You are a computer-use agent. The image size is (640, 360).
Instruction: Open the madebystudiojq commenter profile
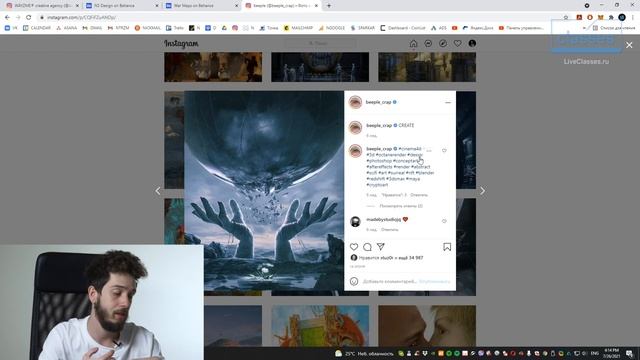tap(384, 220)
